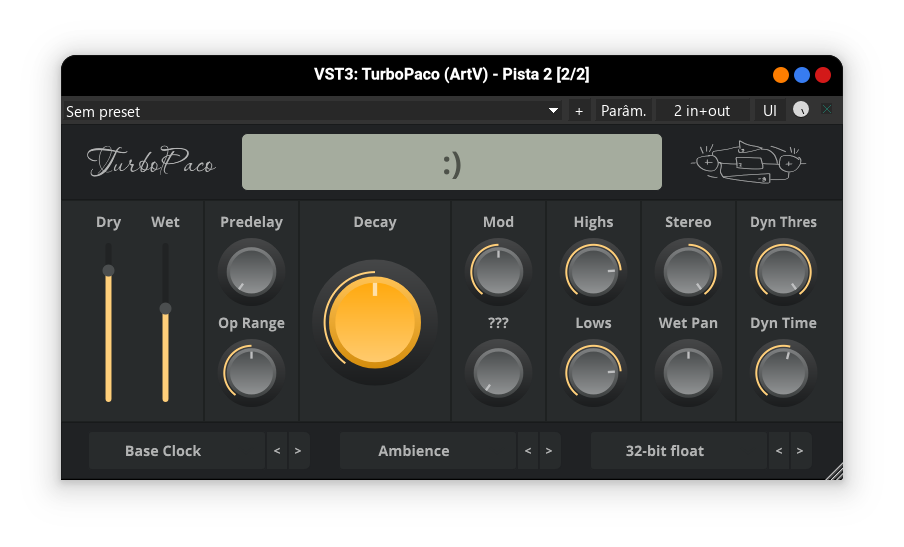This screenshot has width=904, height=547.
Task: Toggle the plugin bypass checkbox
Action: pos(827,110)
